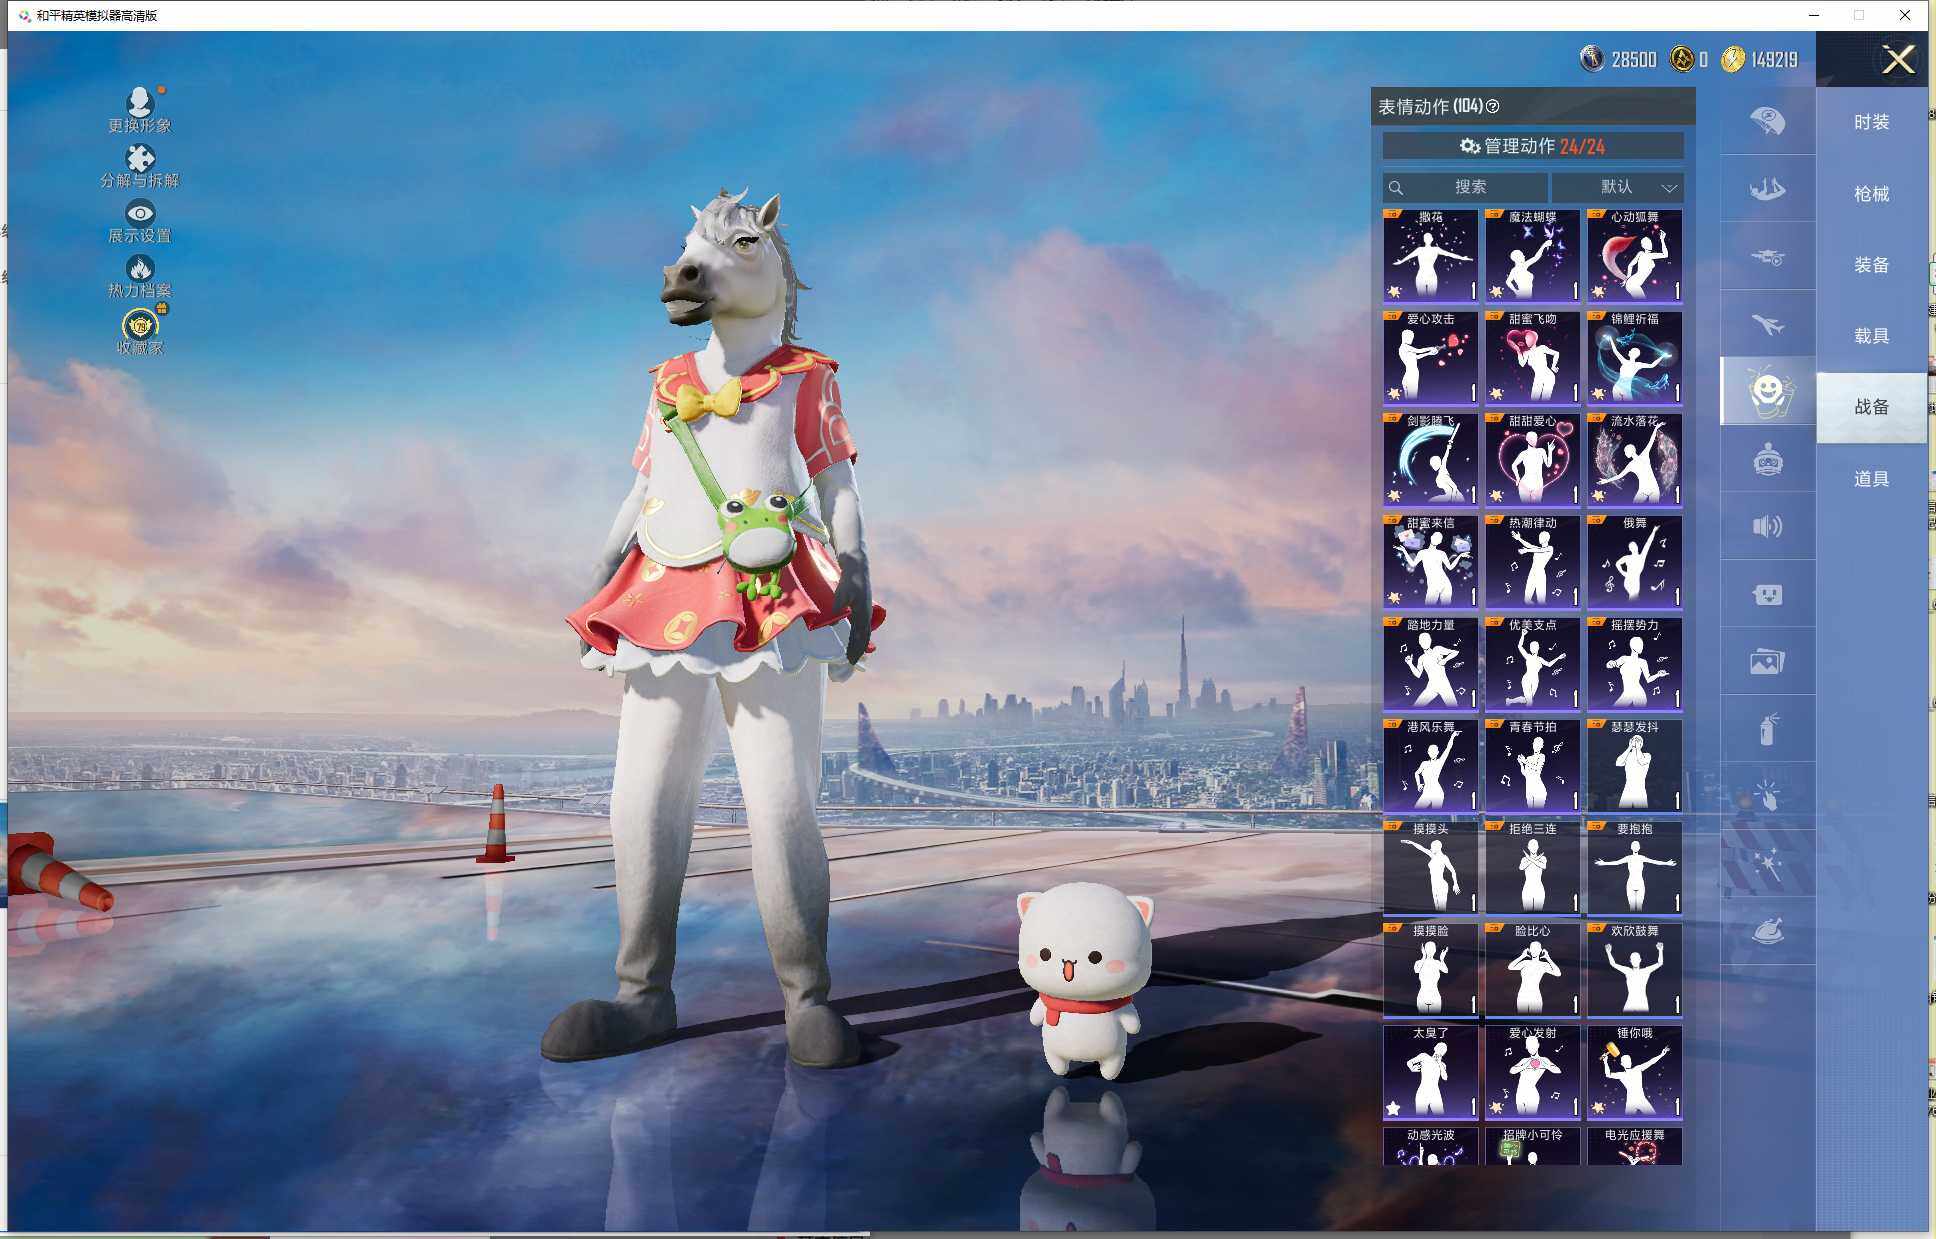Switch to the 枪械 tab
Image resolution: width=1936 pixels, height=1239 pixels.
(x=1871, y=194)
